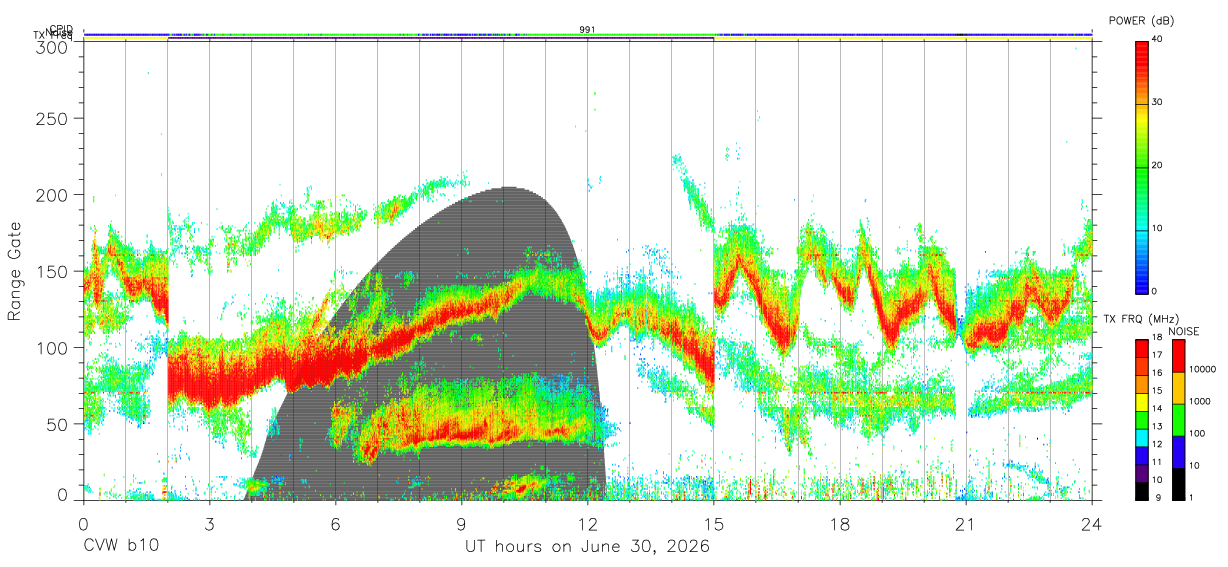Viewport: 1228px width, 567px height.
Task: Click the 17 label on the TX FRQ scale
Action: point(1158,356)
